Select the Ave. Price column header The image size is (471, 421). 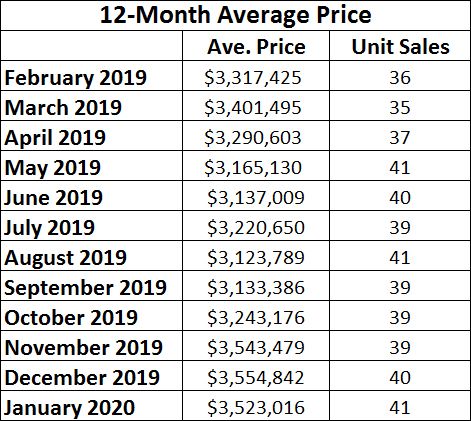[x=256, y=46]
